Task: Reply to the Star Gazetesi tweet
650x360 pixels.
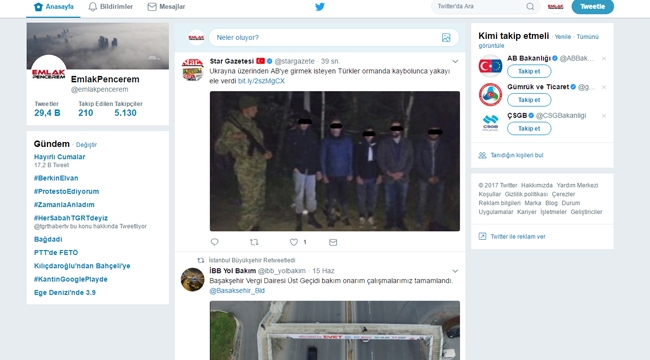Action: [x=214, y=242]
